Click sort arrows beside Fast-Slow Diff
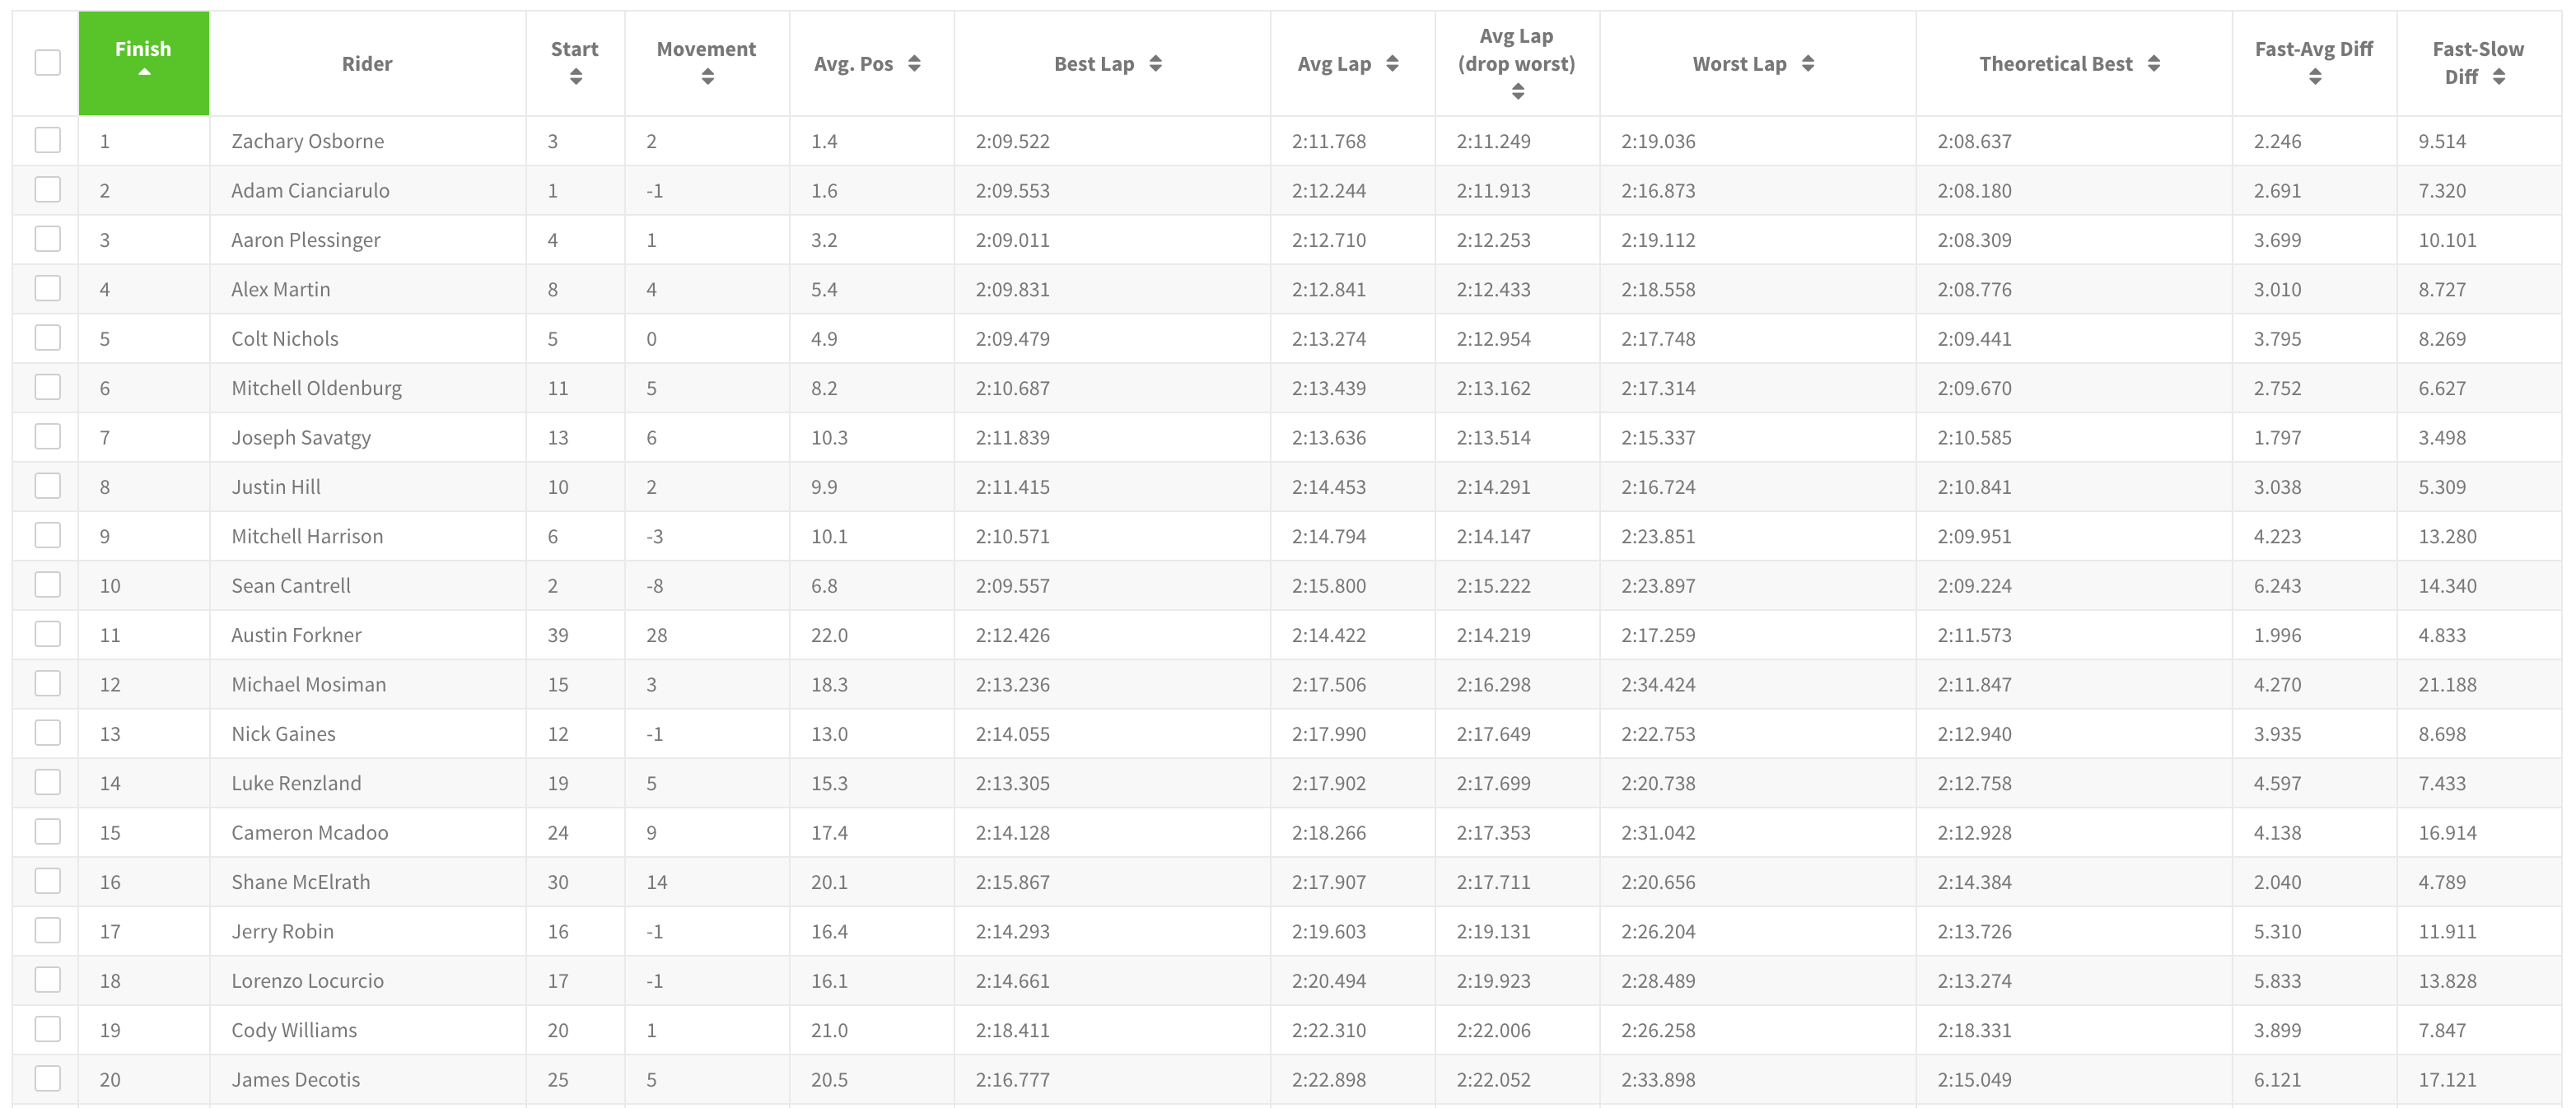This screenshot has height=1108, width=2576. [2498, 77]
